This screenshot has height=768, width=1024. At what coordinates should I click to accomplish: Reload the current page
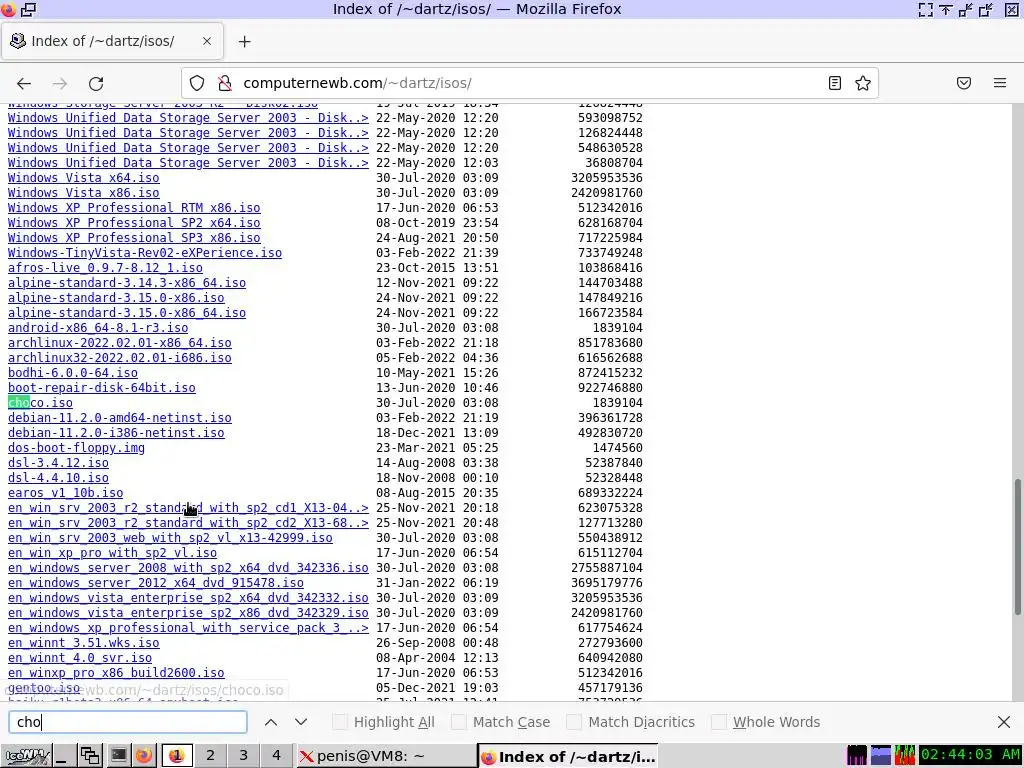pos(96,83)
